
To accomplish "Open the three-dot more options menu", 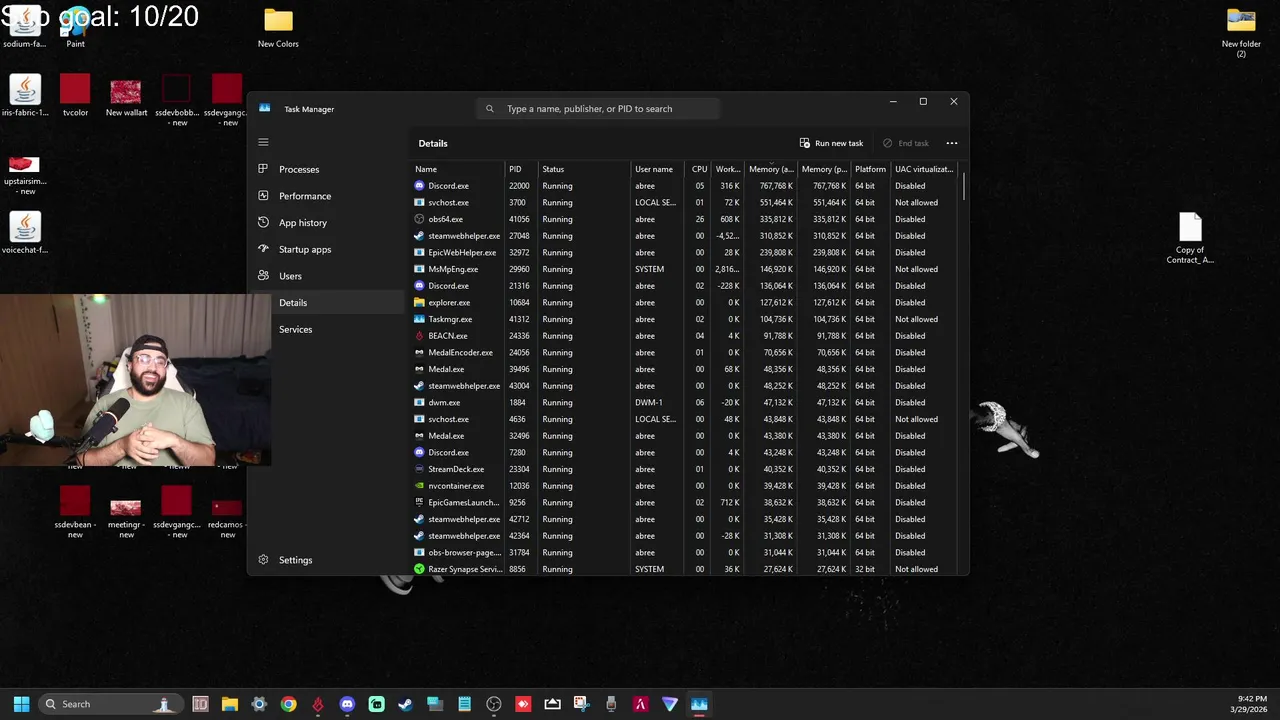I will tap(952, 143).
